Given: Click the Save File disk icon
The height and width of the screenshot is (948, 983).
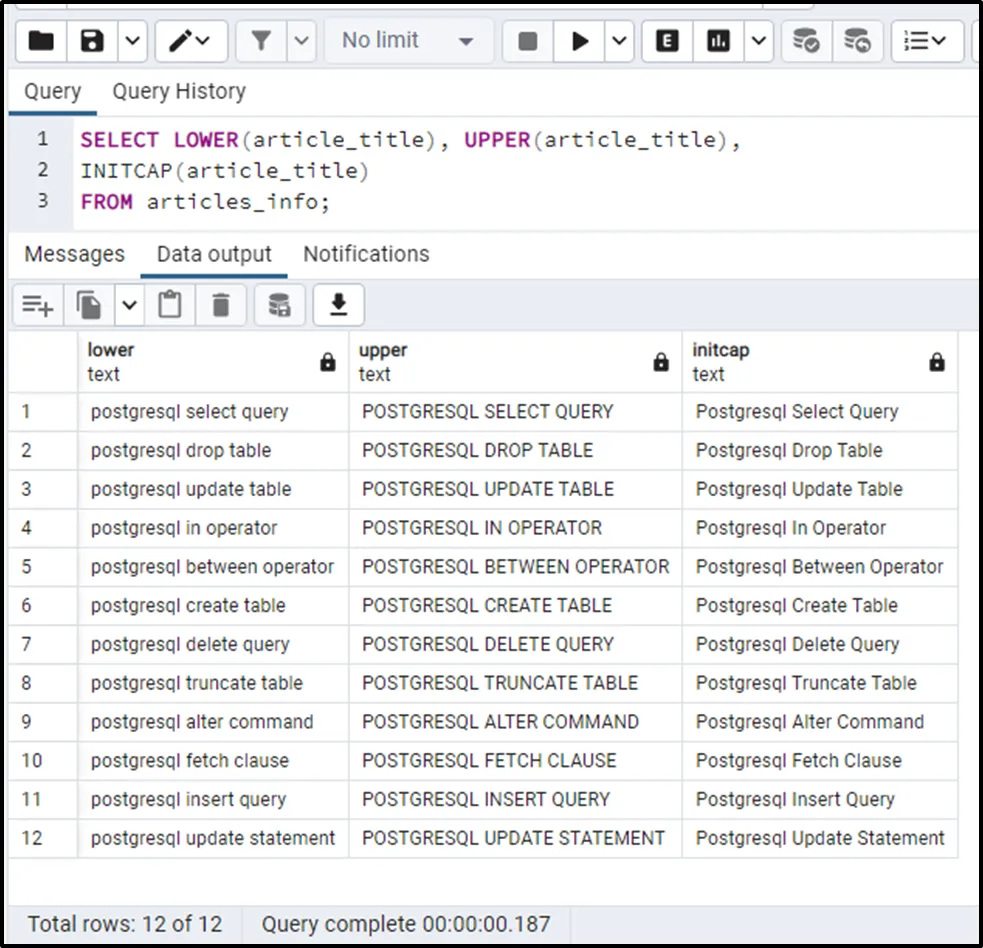Looking at the screenshot, I should pyautogui.click(x=92, y=41).
